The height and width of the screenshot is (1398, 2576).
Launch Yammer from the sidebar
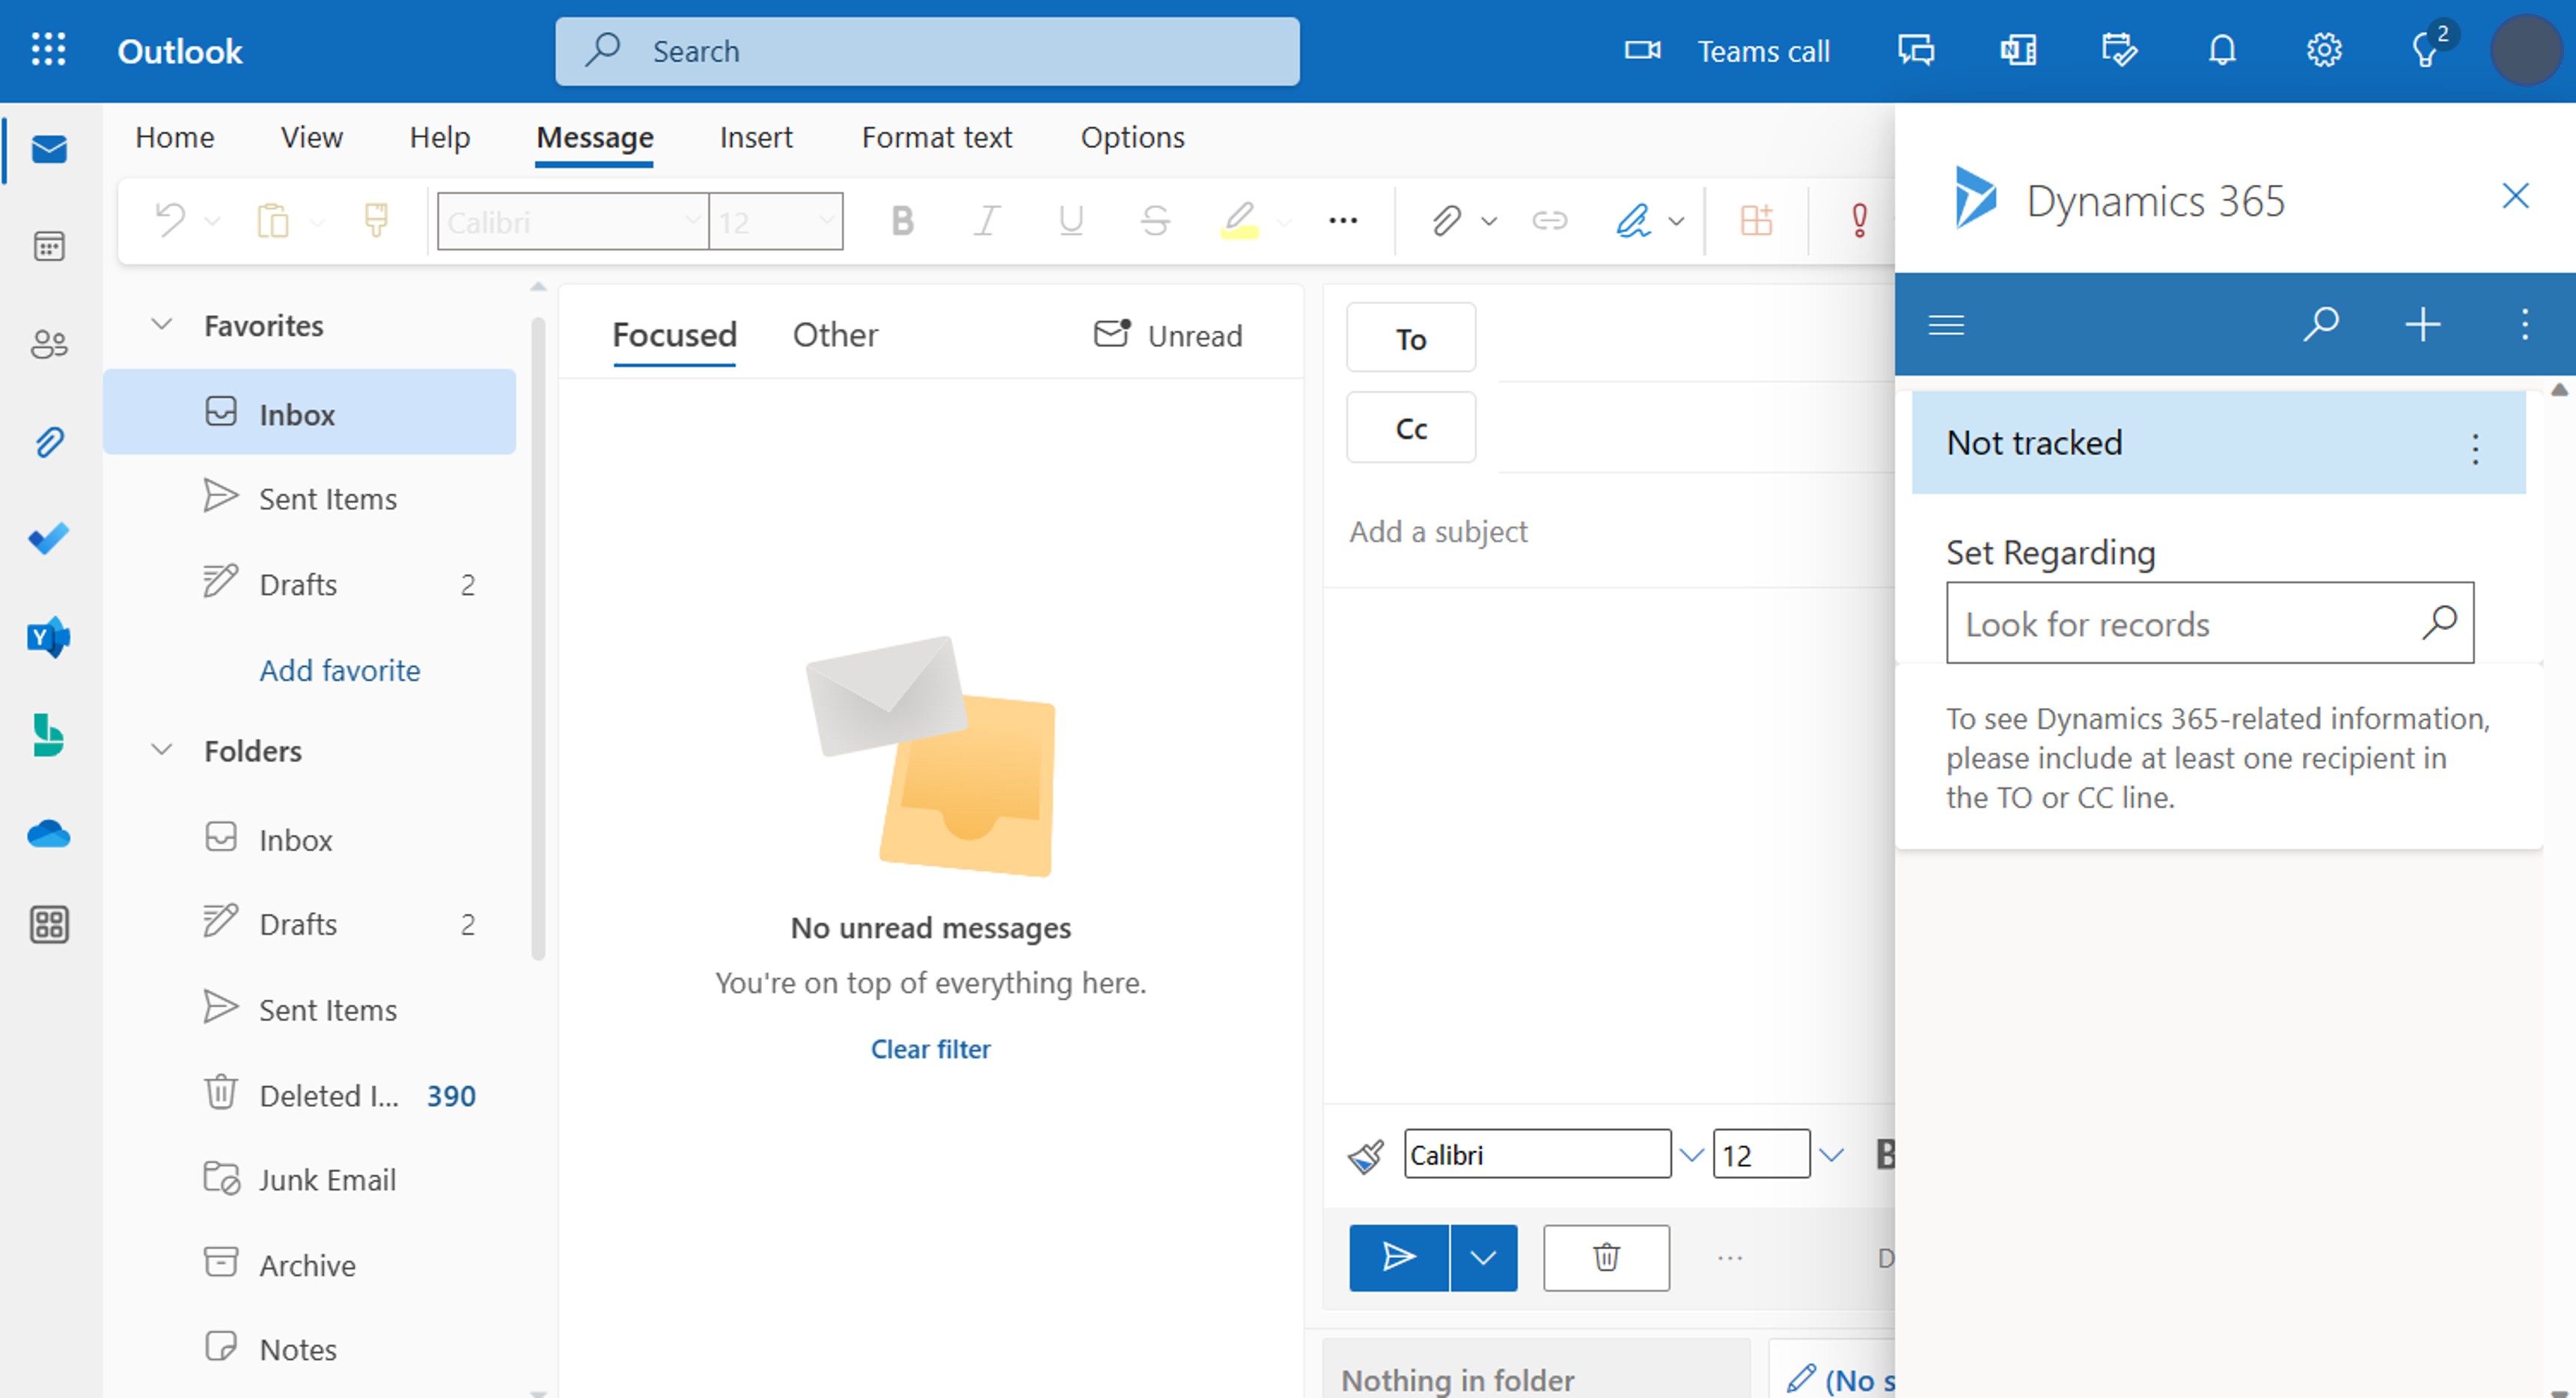(x=48, y=637)
